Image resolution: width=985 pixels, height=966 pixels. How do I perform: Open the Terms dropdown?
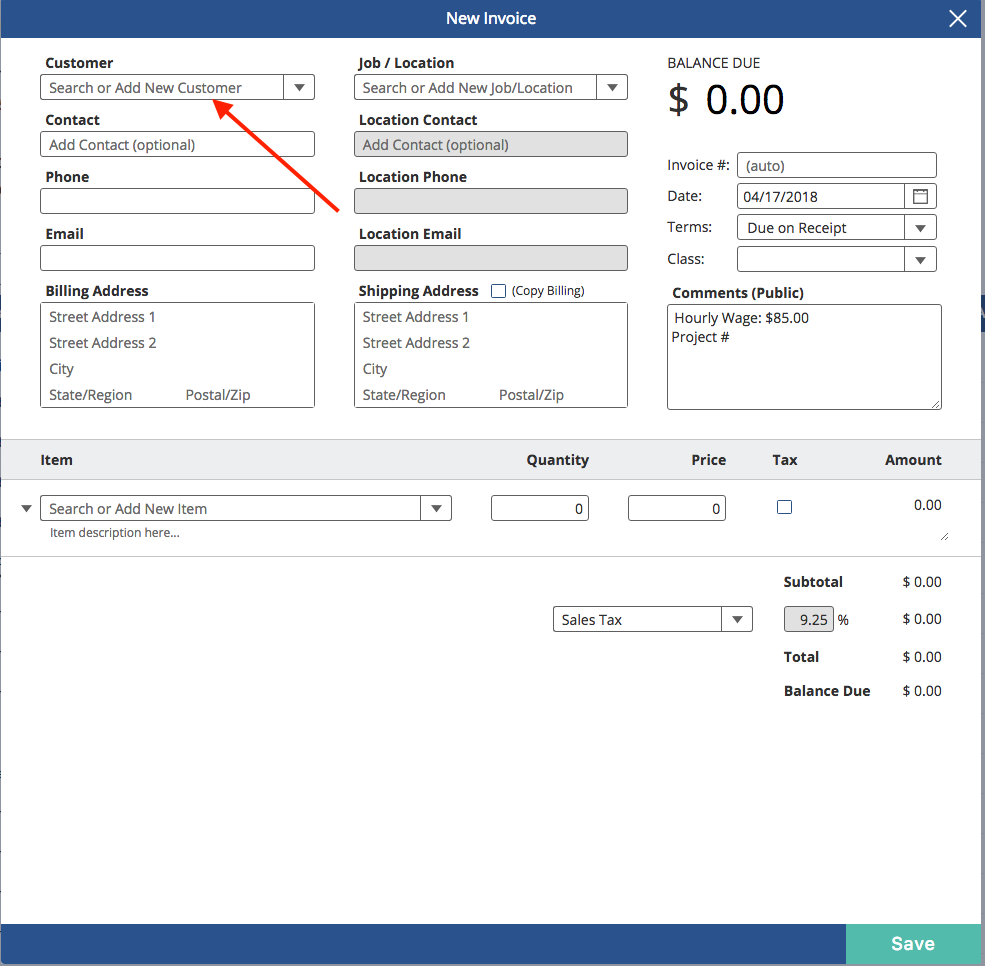920,227
